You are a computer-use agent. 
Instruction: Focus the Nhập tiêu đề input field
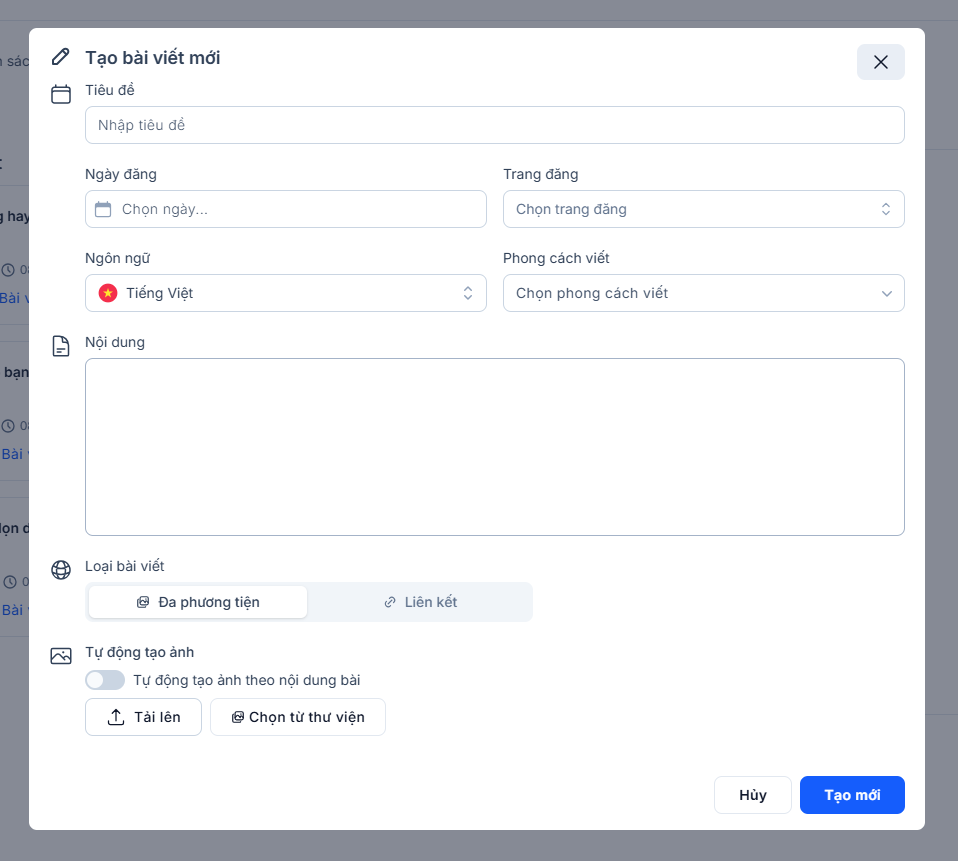494,125
